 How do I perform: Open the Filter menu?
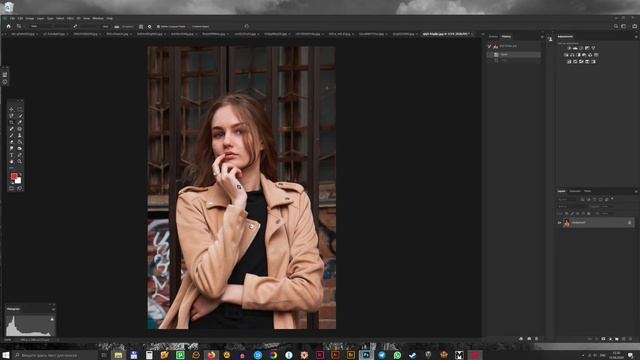70,18
